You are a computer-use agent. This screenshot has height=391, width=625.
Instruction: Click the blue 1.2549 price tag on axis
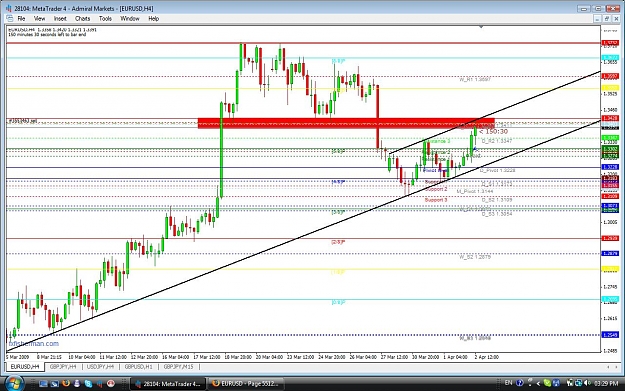610,335
